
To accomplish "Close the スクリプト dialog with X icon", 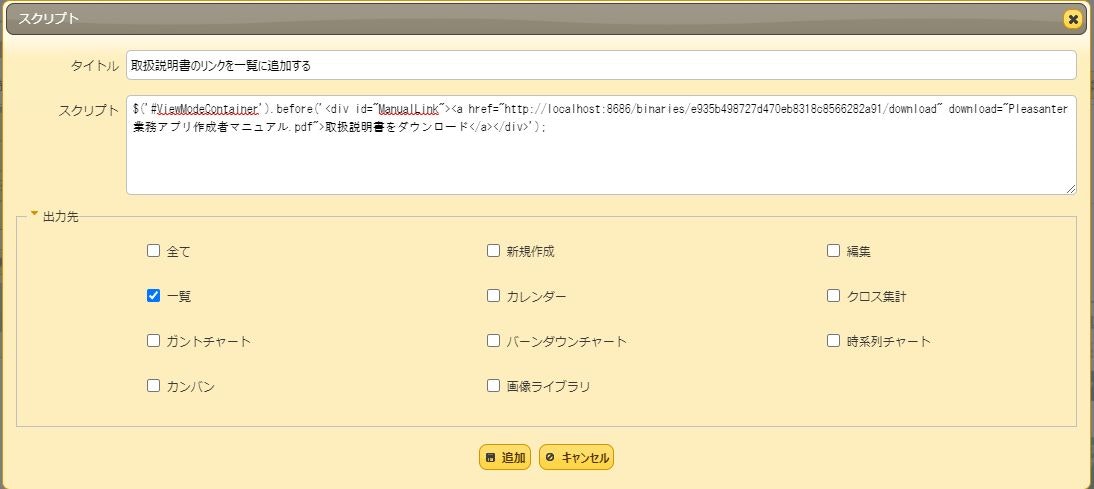I will pos(1073,20).
